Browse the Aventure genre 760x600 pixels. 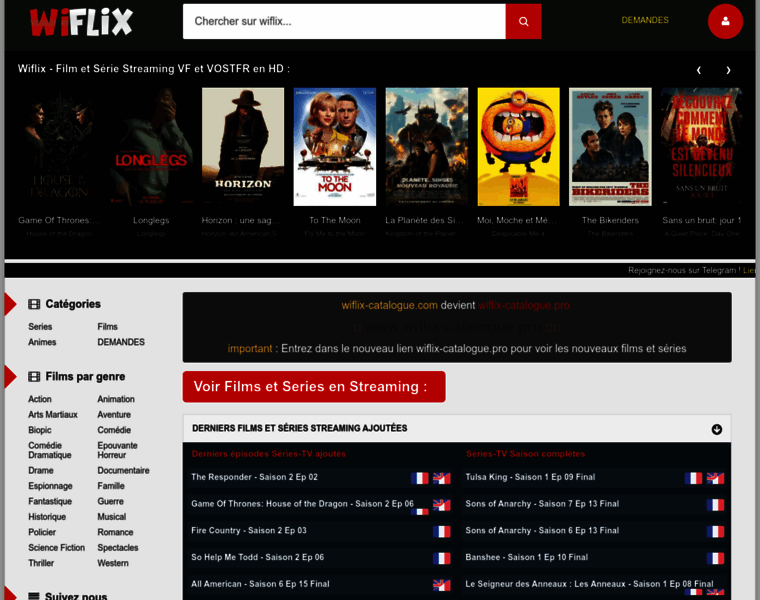pyautogui.click(x=114, y=415)
